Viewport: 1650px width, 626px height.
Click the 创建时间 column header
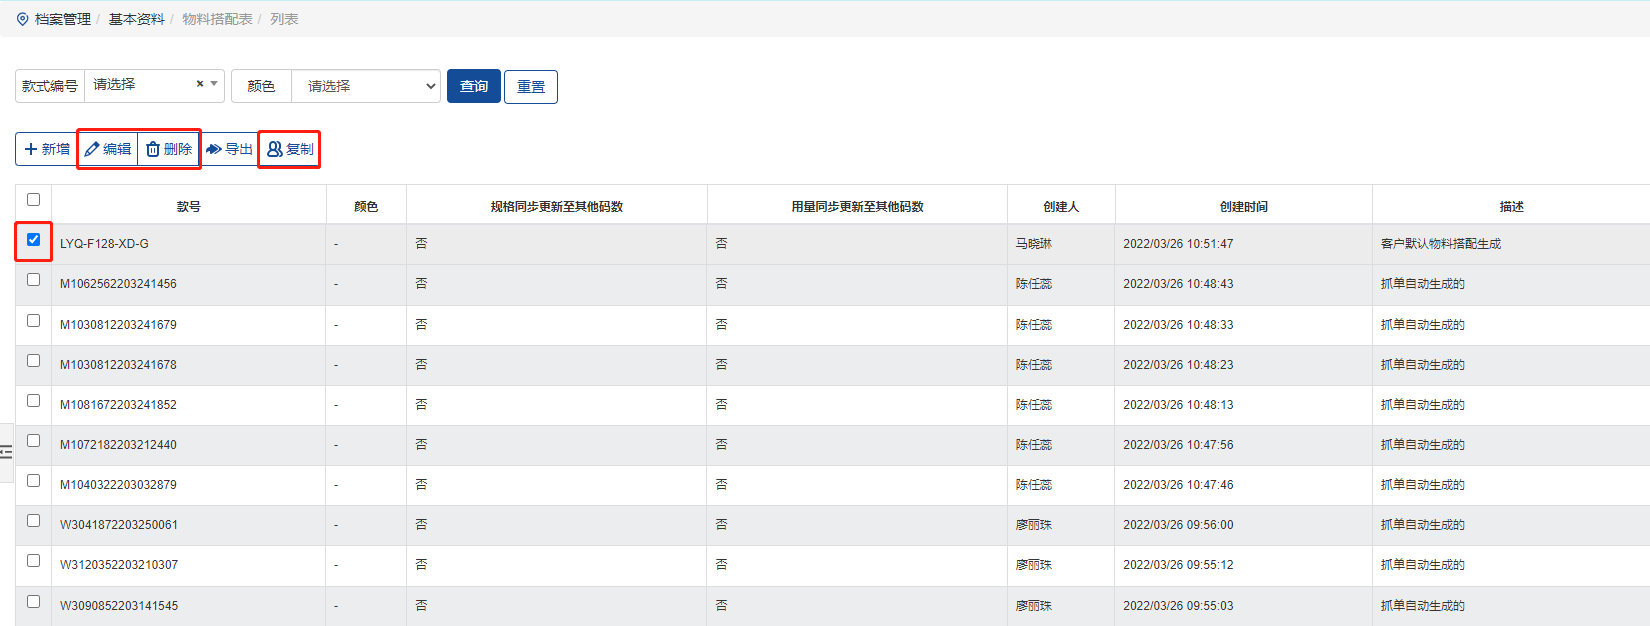(1243, 206)
